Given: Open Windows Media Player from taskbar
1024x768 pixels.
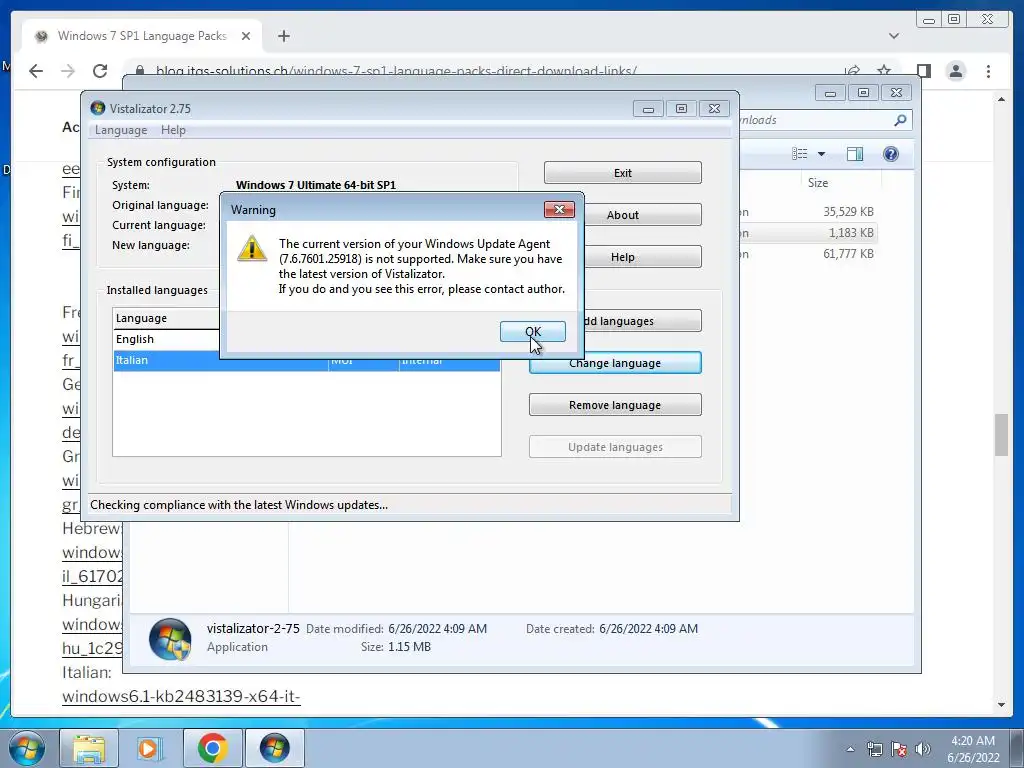Looking at the screenshot, I should click(x=150, y=748).
